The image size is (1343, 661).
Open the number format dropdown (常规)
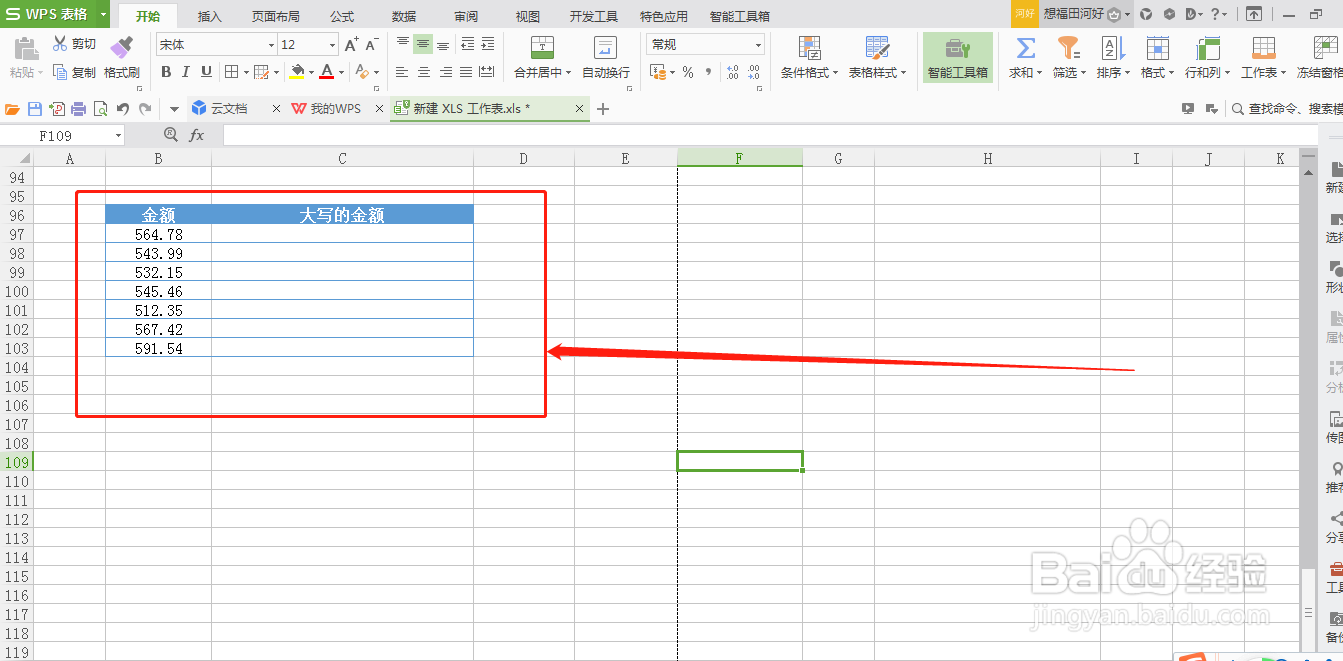759,45
